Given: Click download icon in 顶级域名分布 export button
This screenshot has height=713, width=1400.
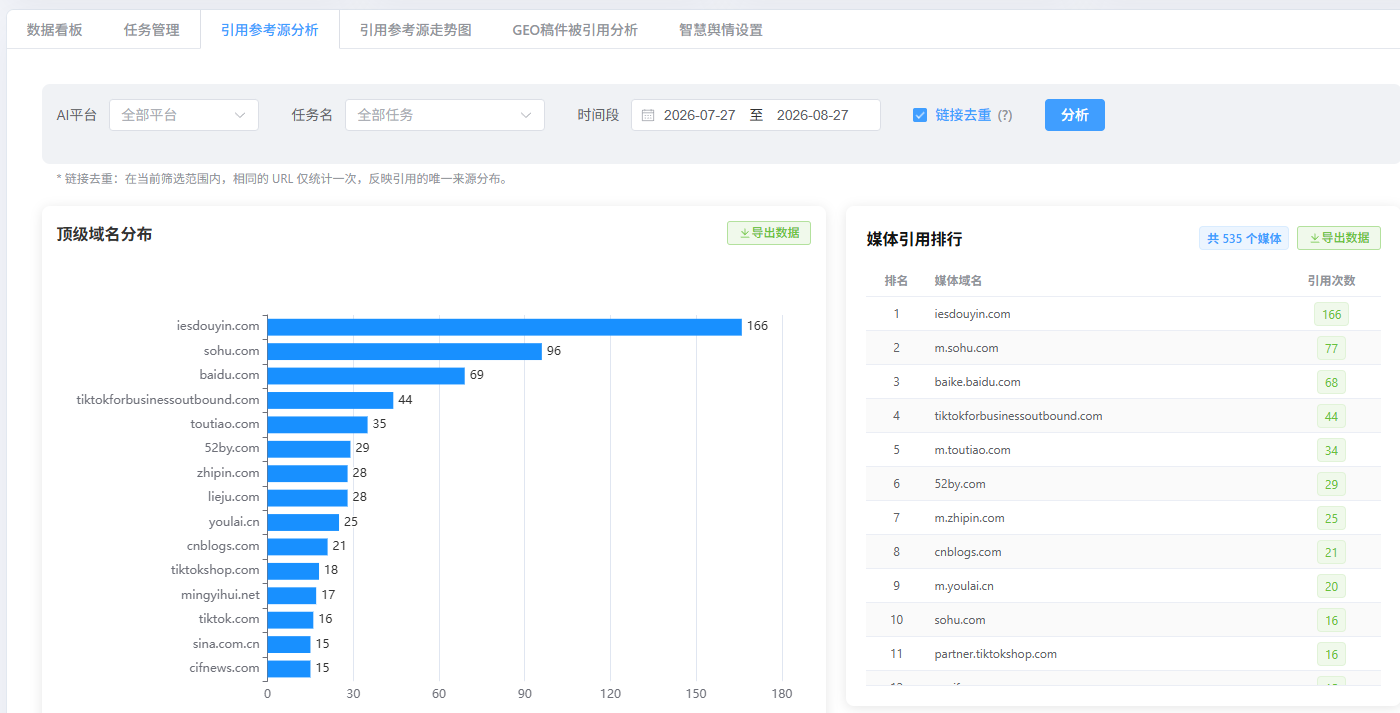Looking at the screenshot, I should 744,233.
